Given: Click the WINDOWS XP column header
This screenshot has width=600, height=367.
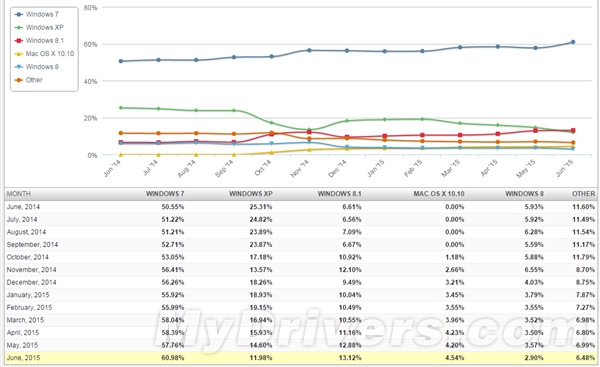Looking at the screenshot, I should point(251,194).
